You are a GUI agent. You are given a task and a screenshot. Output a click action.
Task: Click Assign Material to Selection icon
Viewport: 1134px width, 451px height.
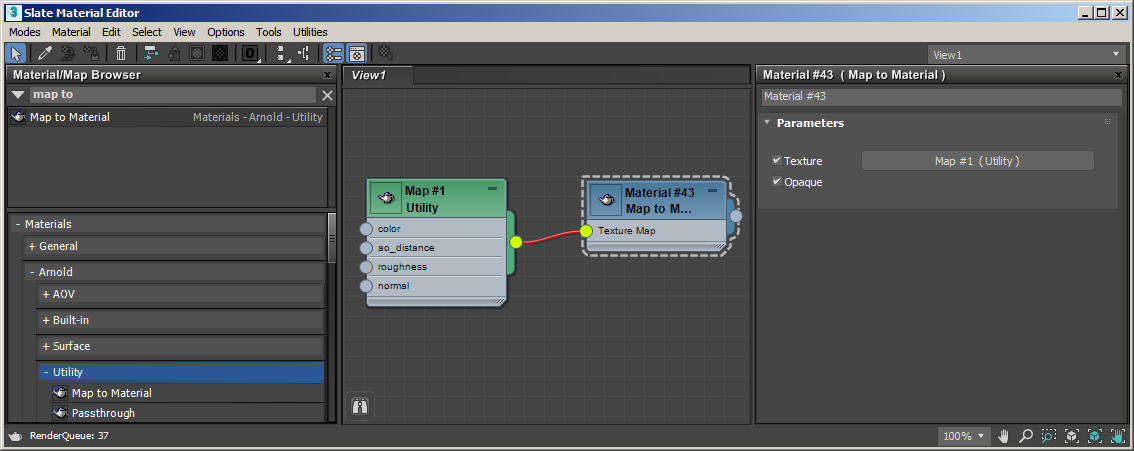91,53
